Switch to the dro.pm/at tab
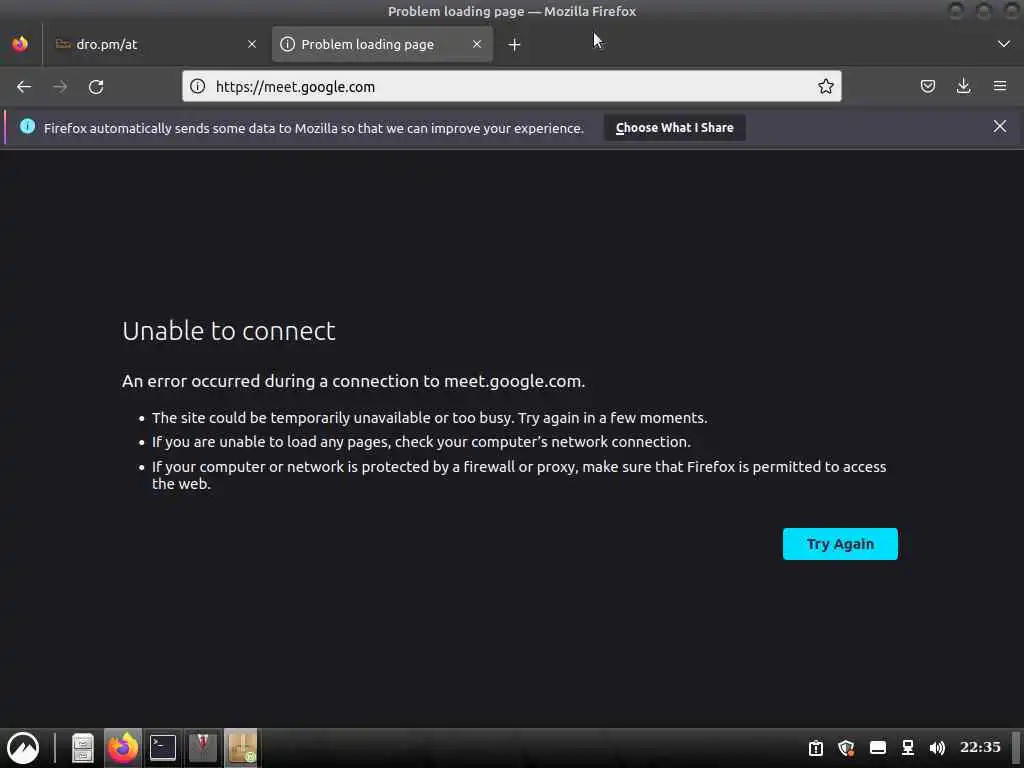Screen dimensions: 1024x768 coord(154,44)
